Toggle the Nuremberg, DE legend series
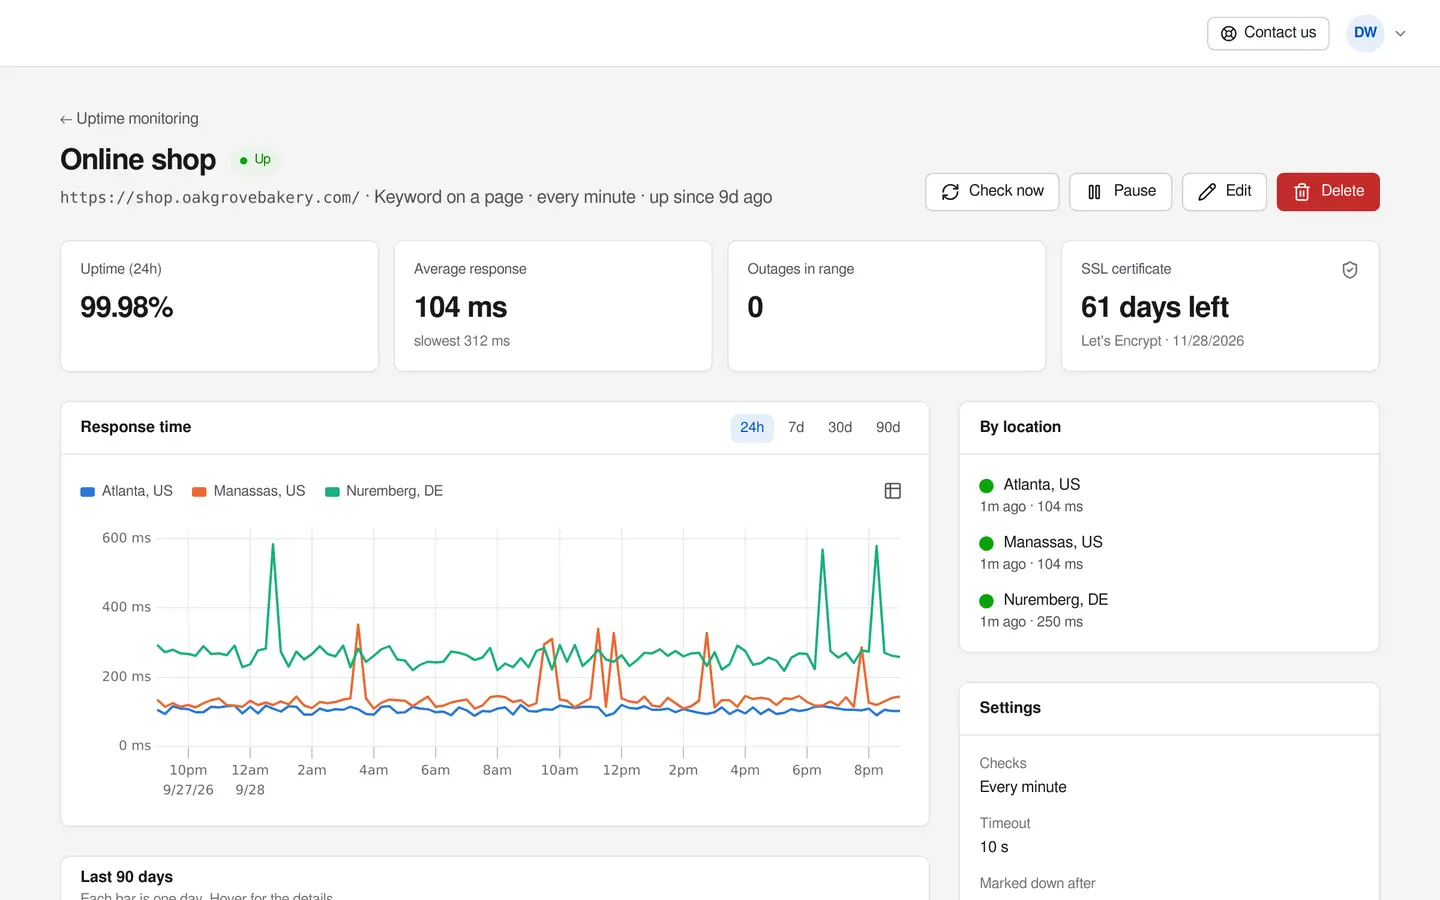Viewport: 1440px width, 900px height. click(x=384, y=491)
